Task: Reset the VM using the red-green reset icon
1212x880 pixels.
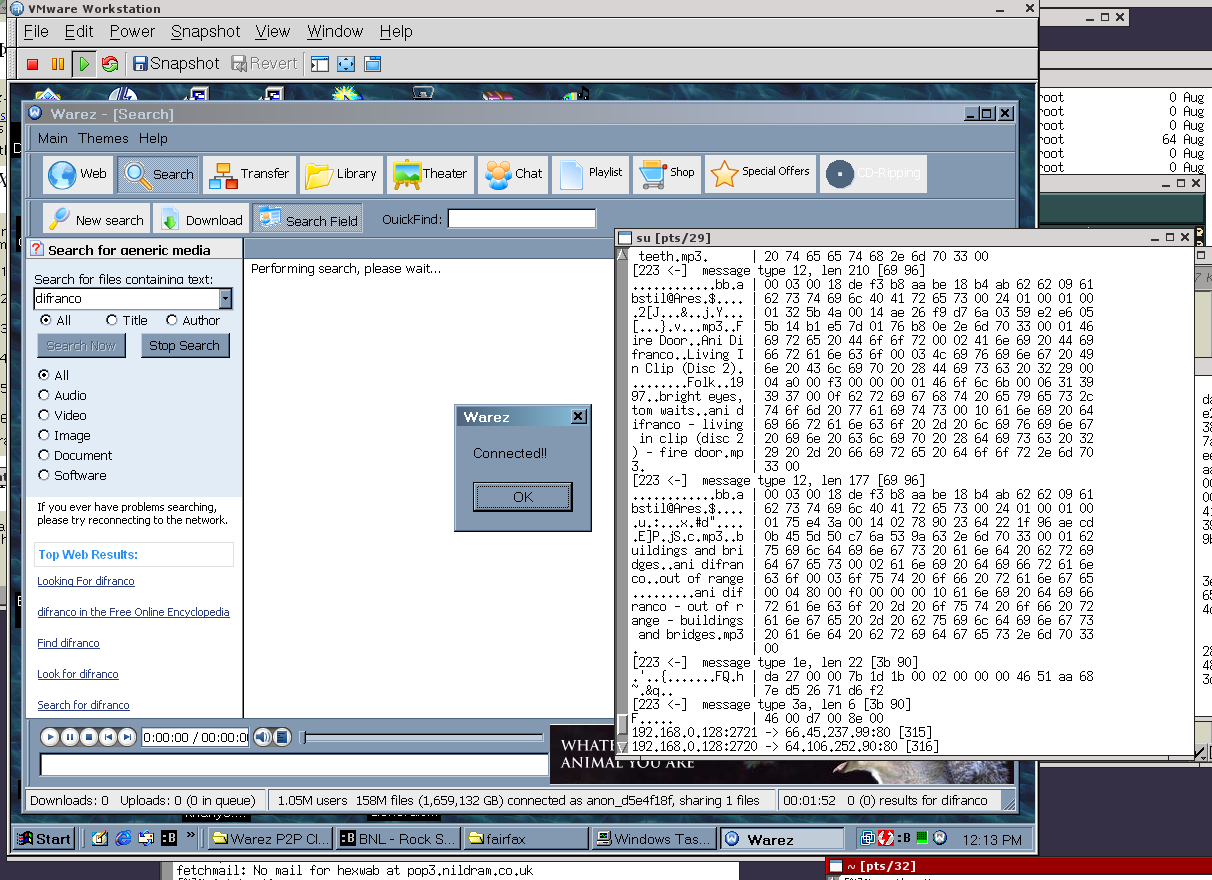Action: [110, 64]
